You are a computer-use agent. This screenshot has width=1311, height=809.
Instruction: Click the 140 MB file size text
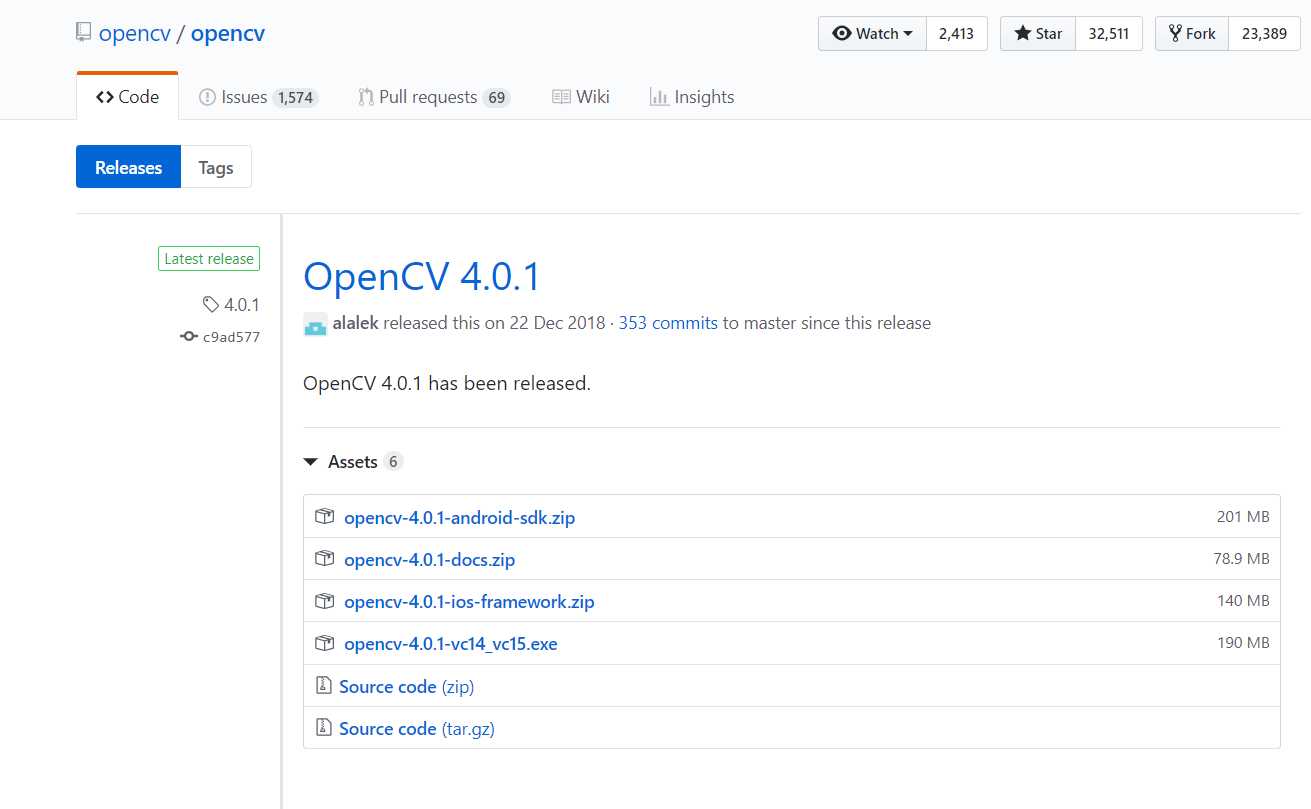(x=1243, y=601)
